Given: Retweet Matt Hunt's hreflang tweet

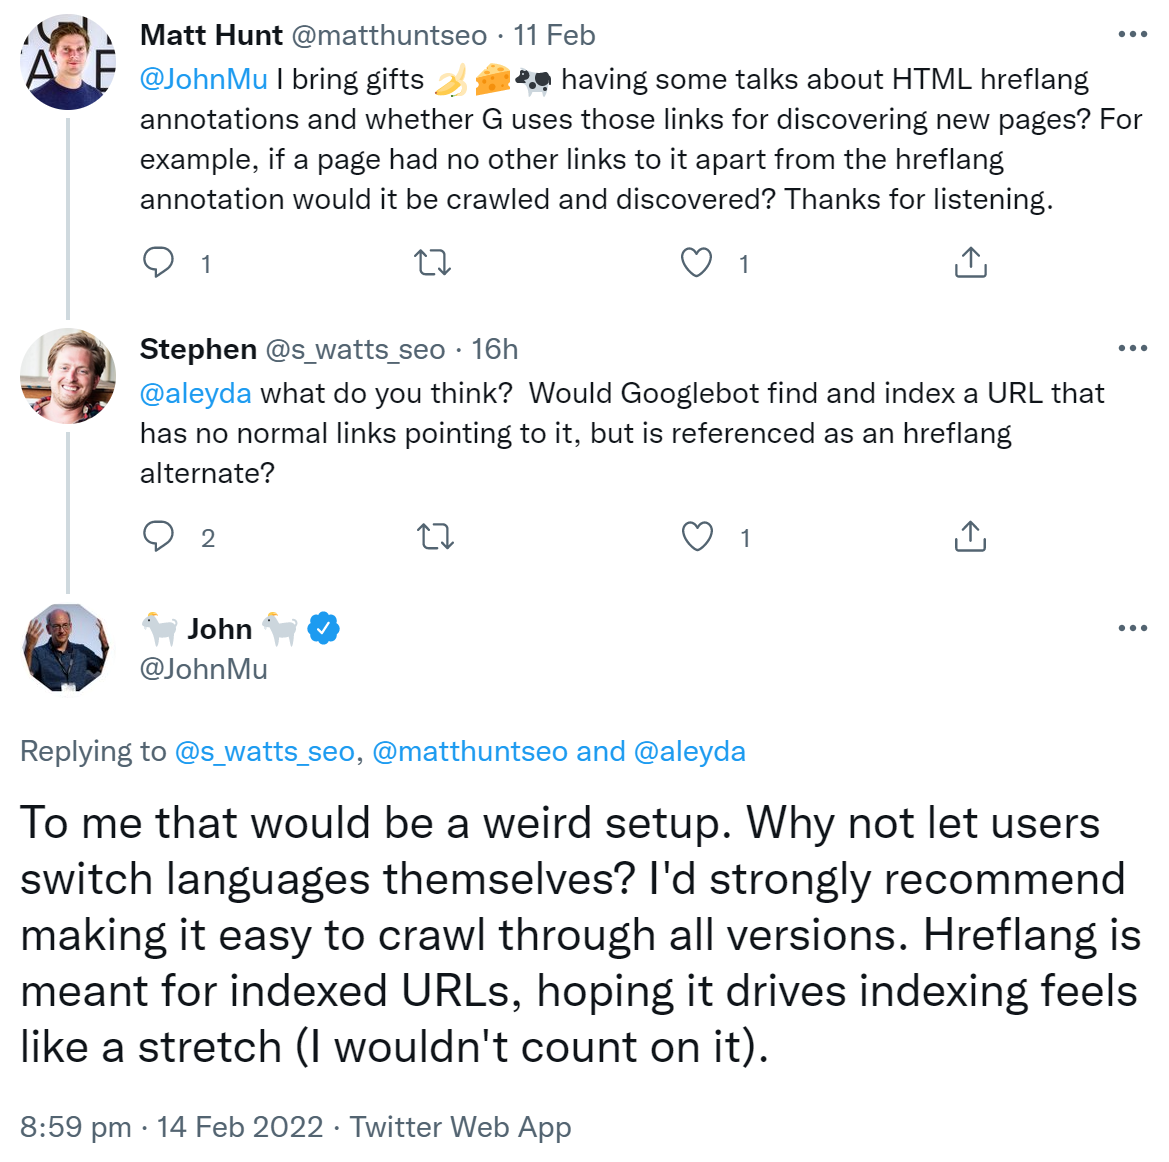Looking at the screenshot, I should coord(432,263).
